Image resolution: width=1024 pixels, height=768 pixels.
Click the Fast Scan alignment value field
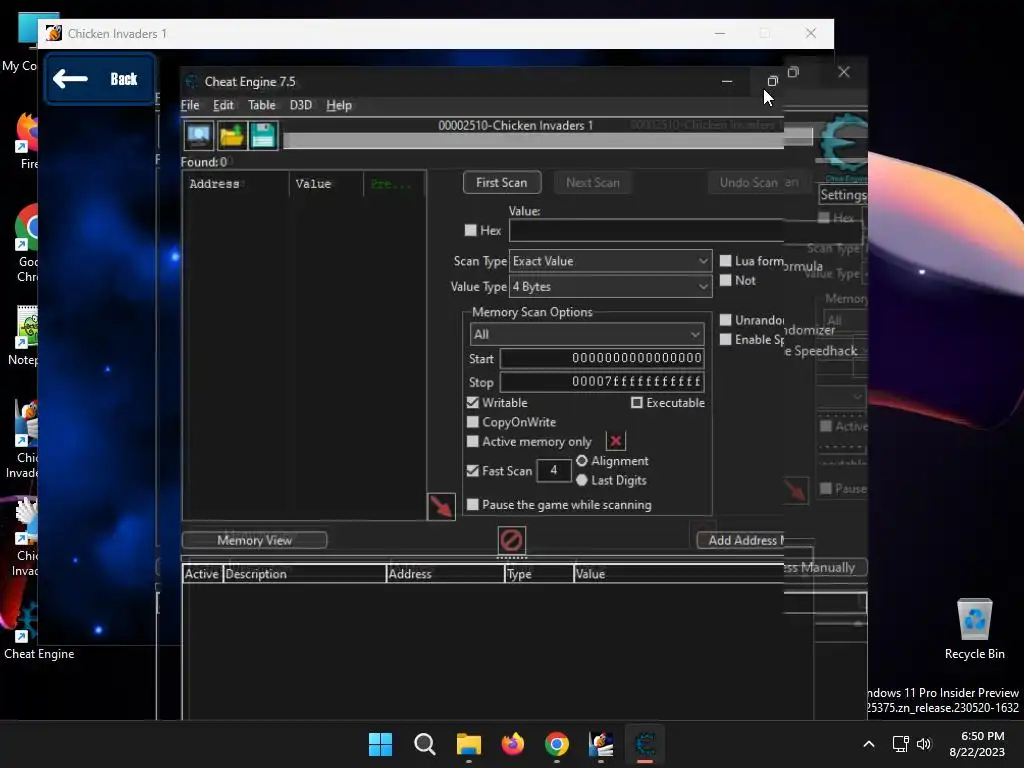[554, 470]
